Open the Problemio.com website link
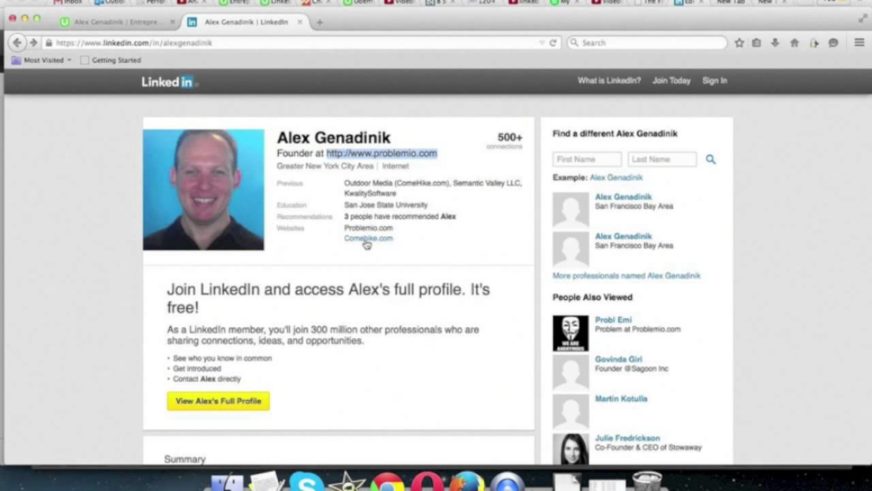 (368, 227)
